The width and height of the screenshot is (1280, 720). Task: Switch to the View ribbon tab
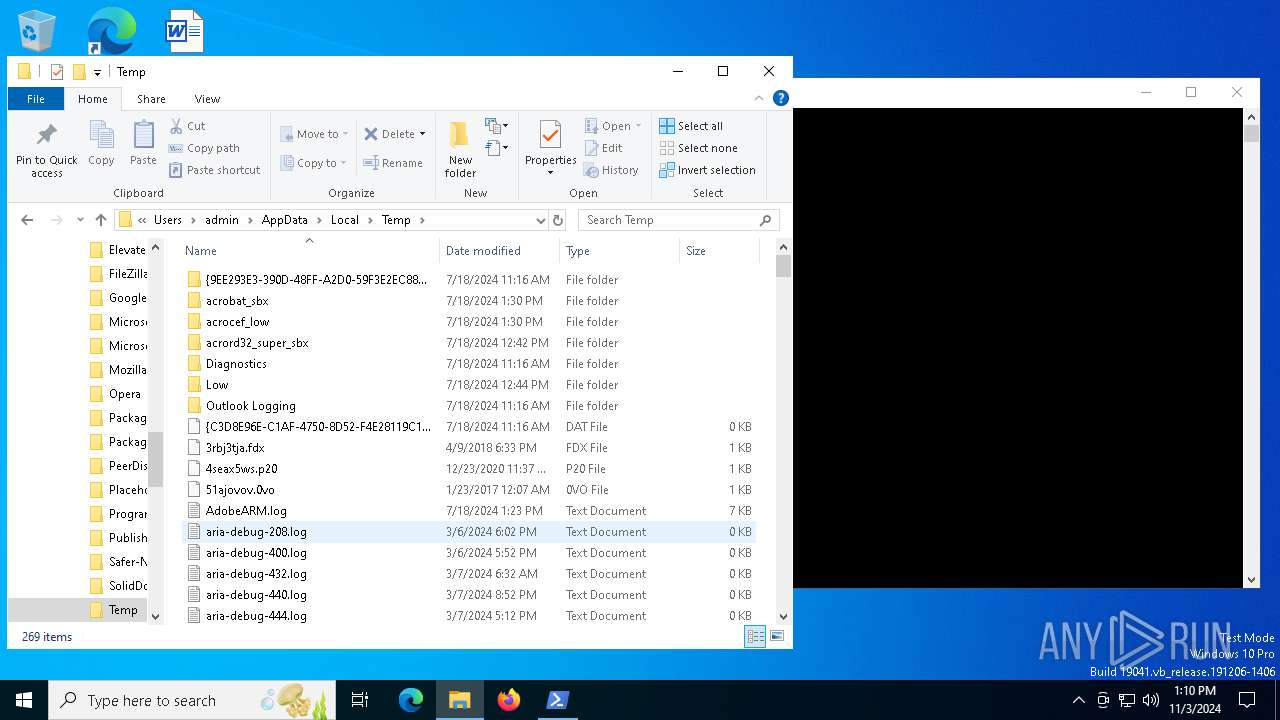[x=207, y=99]
